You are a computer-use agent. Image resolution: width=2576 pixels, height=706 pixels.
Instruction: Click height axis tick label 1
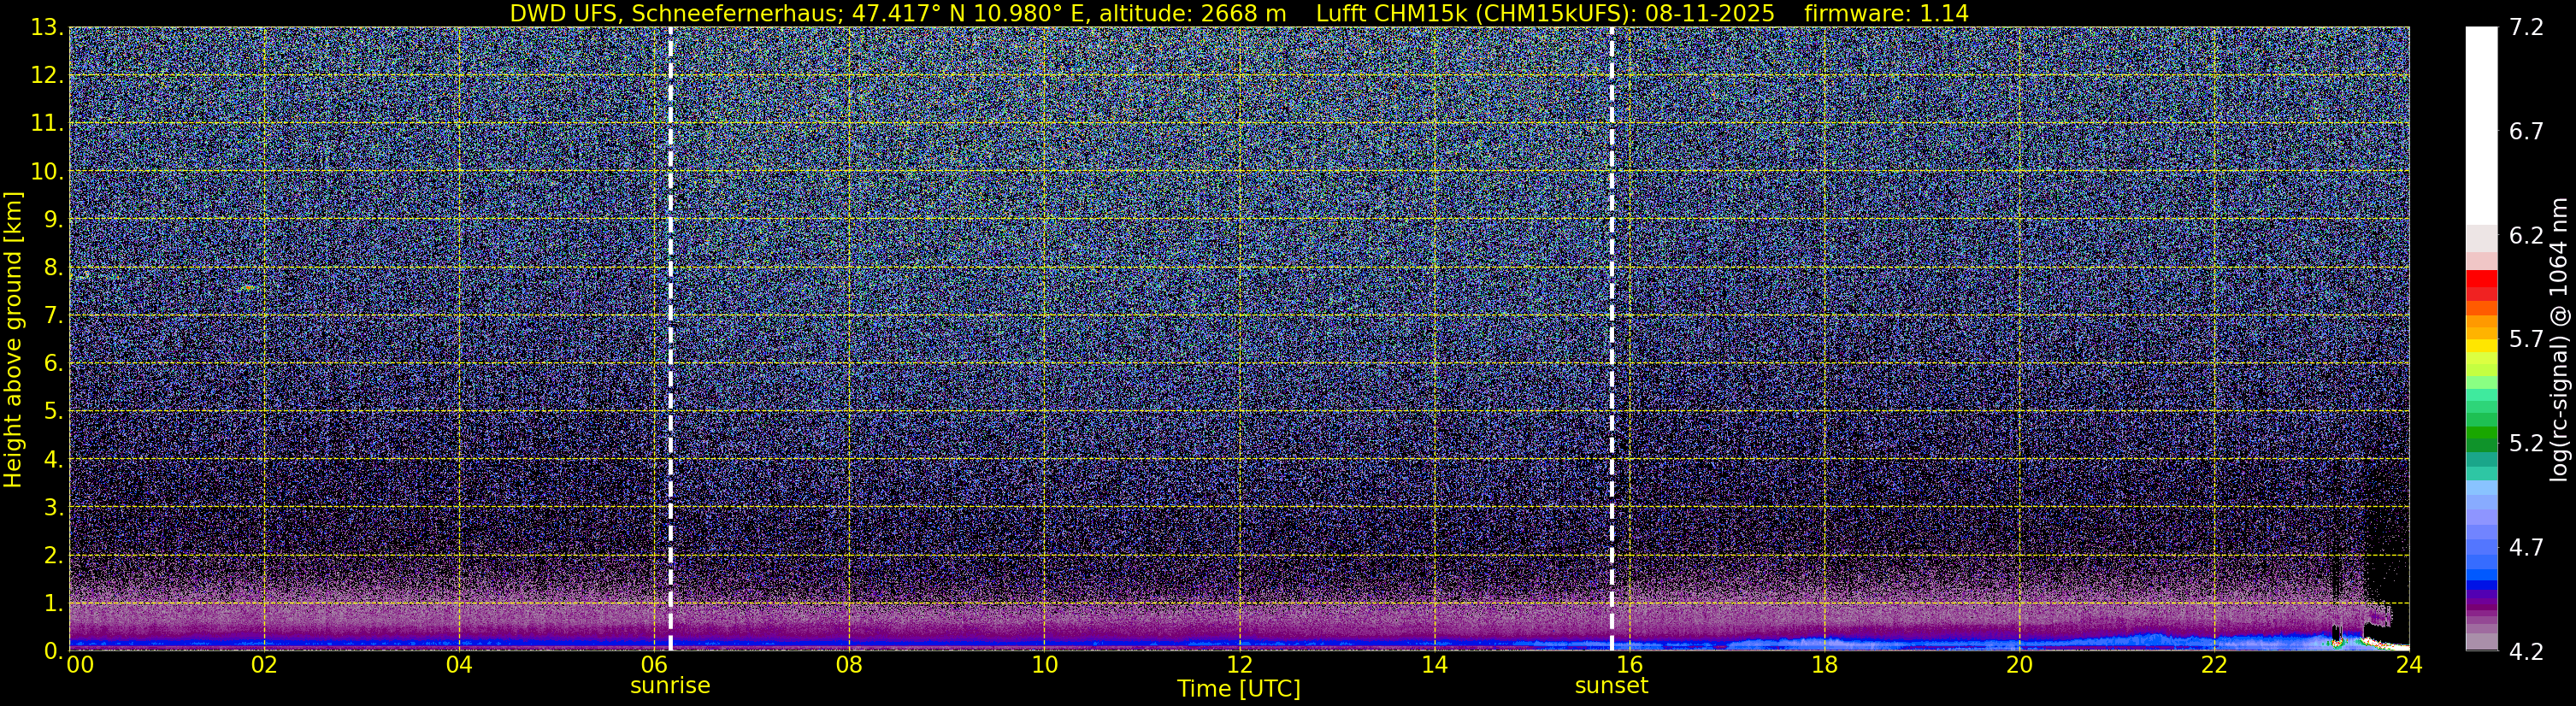(52, 603)
